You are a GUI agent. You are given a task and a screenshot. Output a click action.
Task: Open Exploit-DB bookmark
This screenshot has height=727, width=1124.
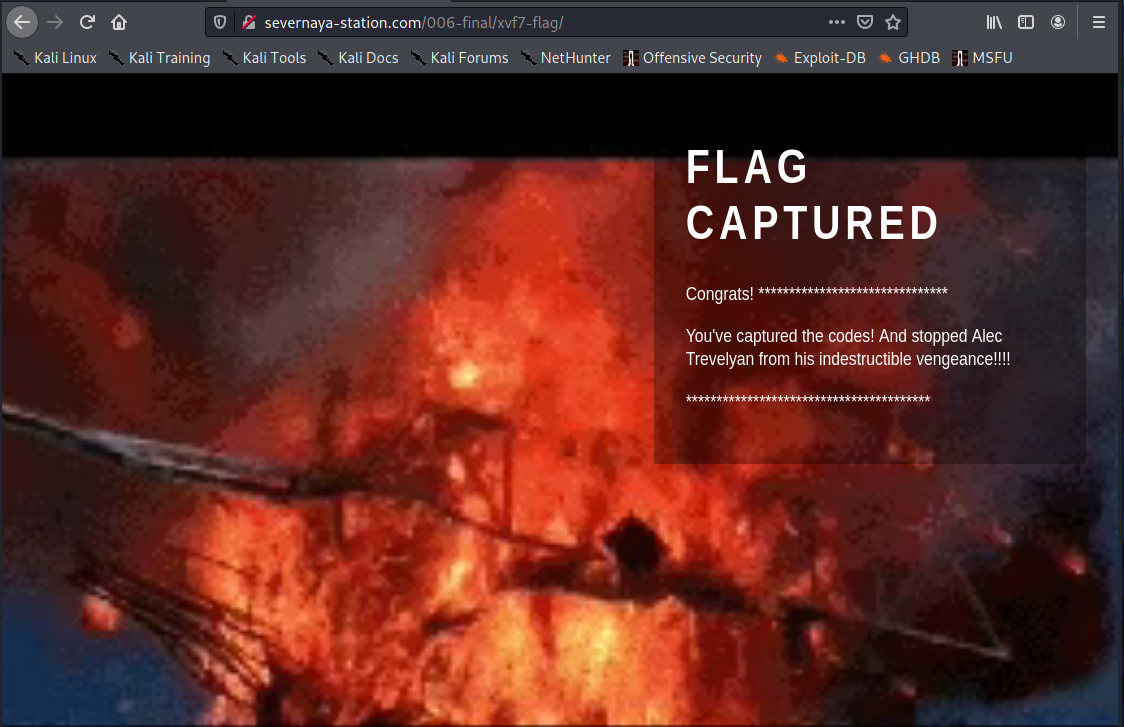click(x=820, y=58)
